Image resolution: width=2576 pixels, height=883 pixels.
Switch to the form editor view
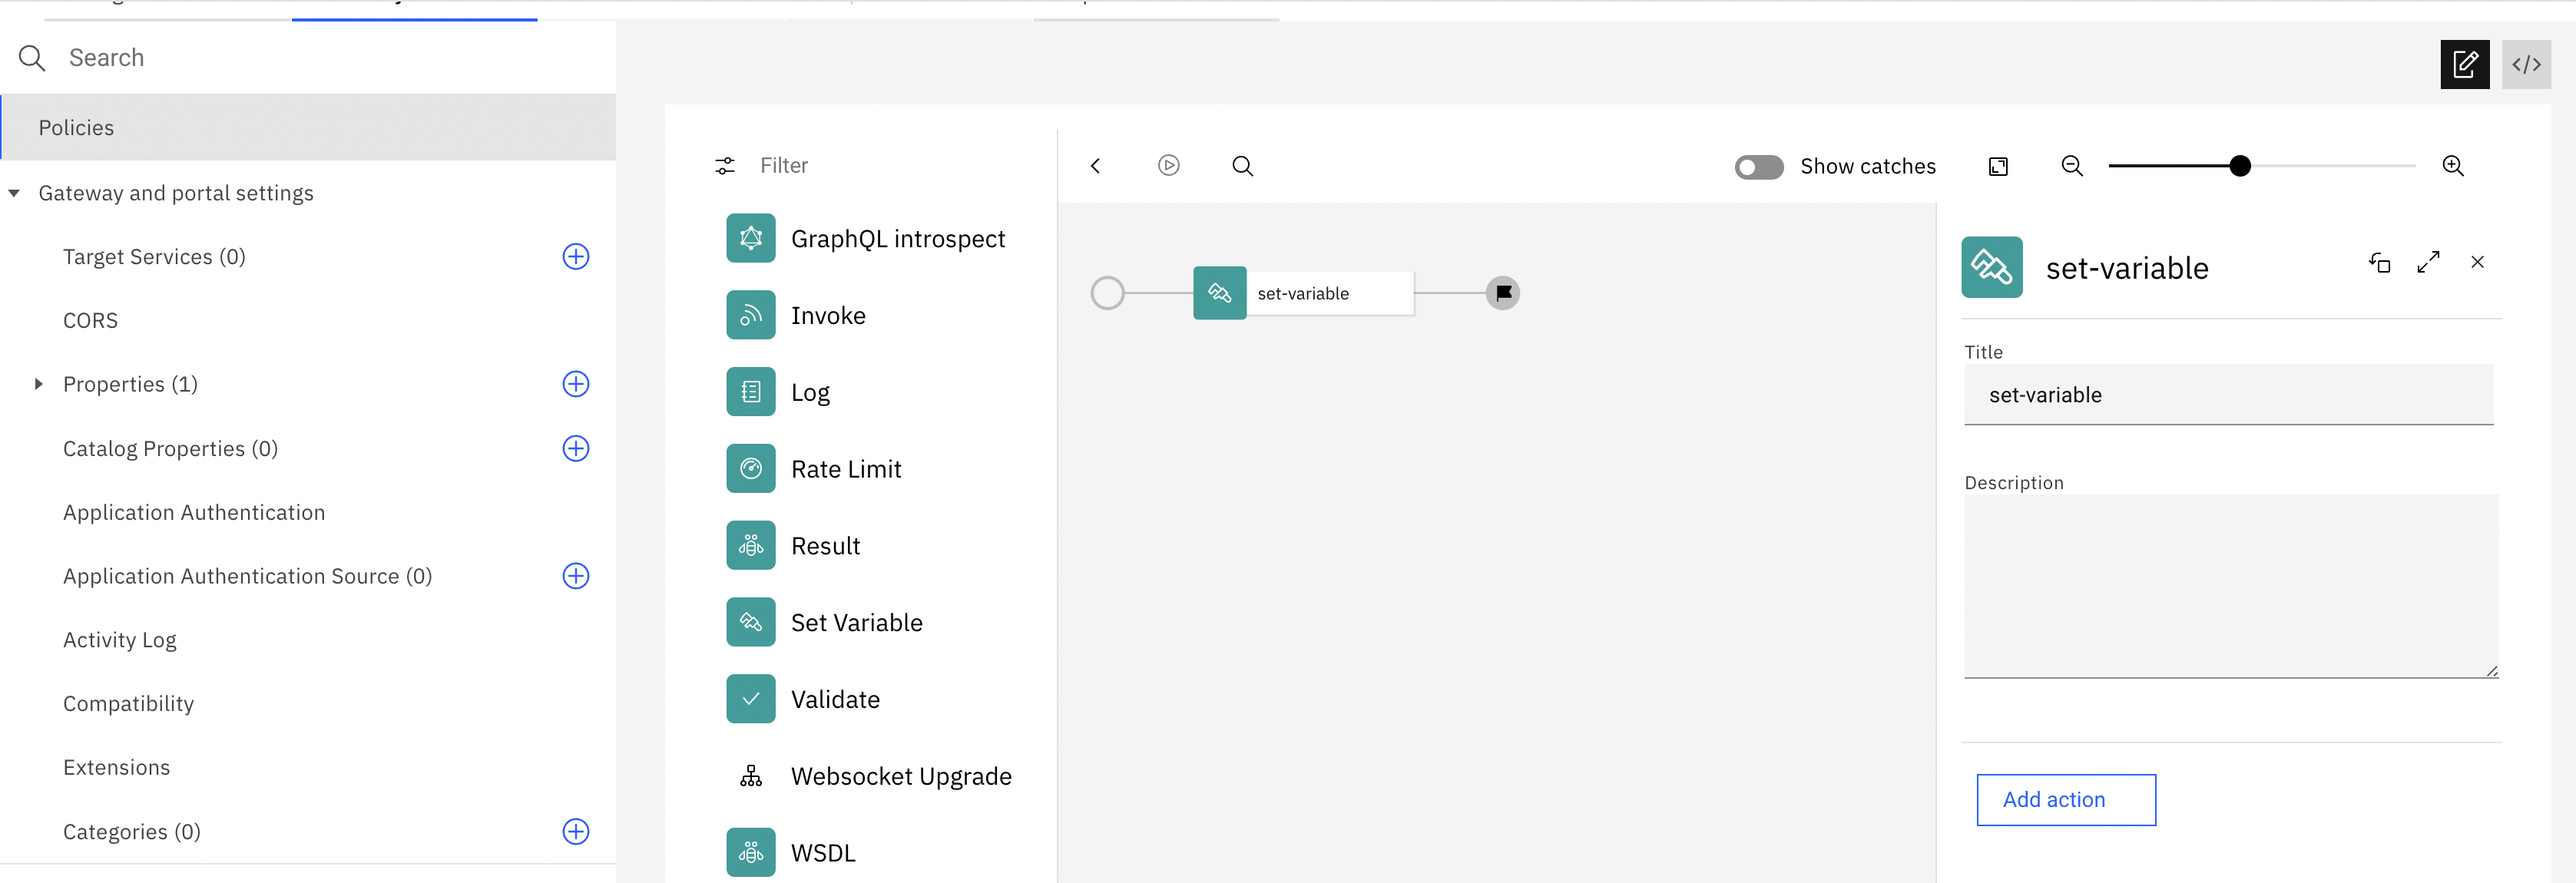[2465, 64]
